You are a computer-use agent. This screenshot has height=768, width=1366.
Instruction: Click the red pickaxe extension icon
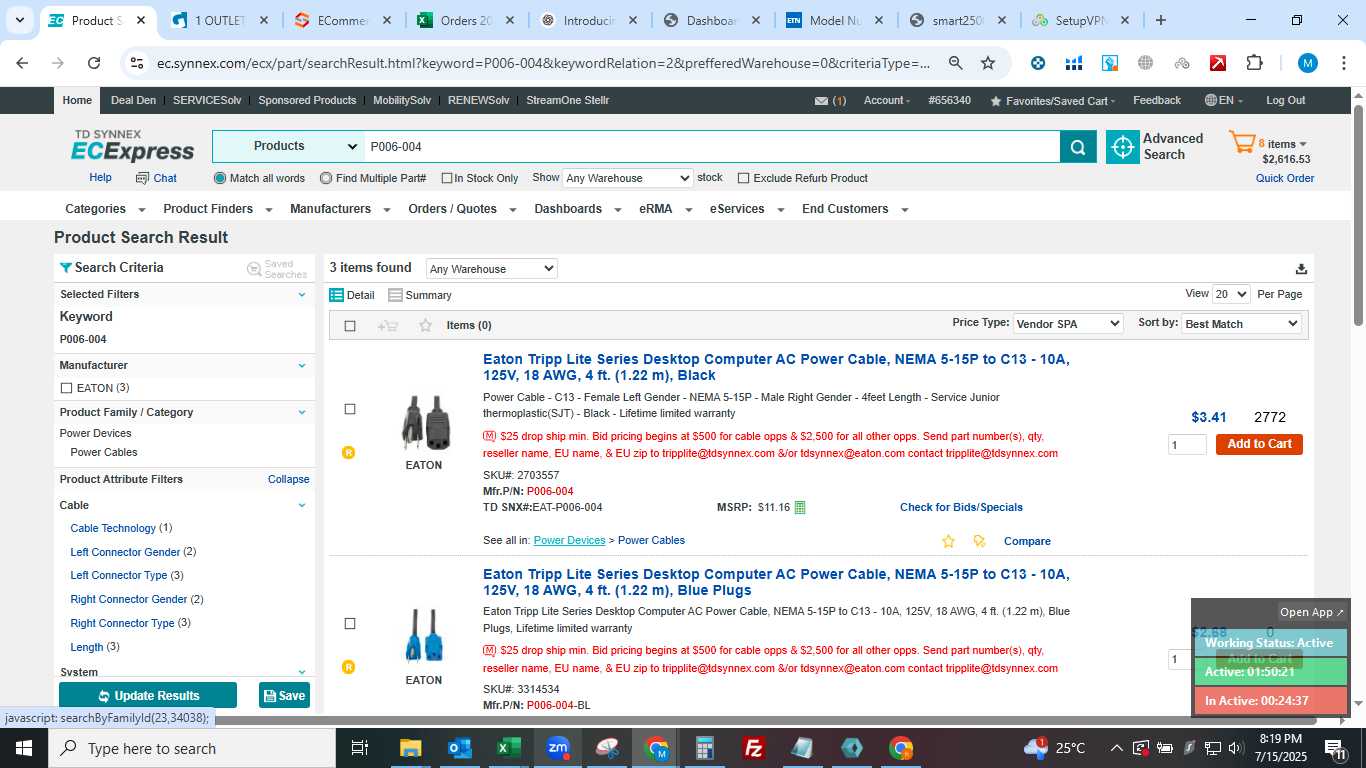tap(1218, 63)
